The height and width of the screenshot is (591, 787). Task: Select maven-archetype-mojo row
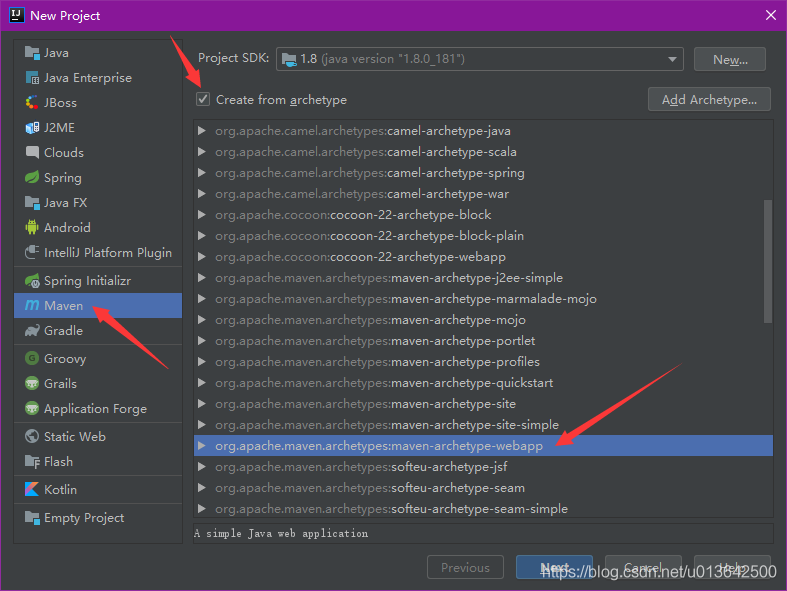point(483,320)
